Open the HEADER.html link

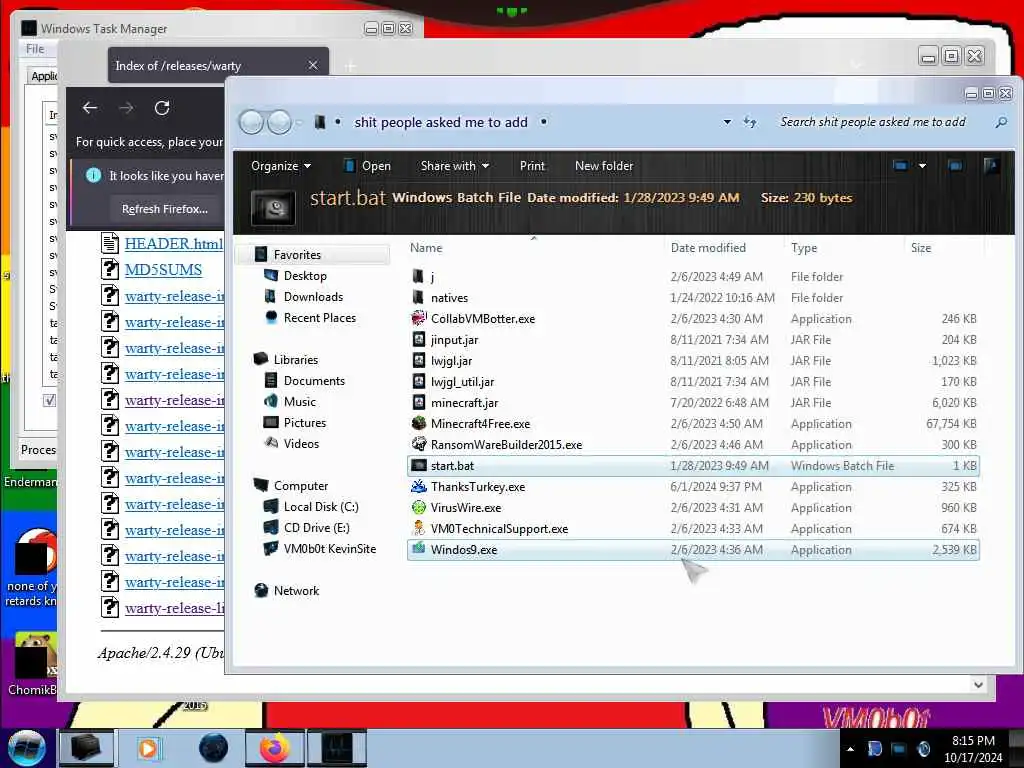click(174, 244)
